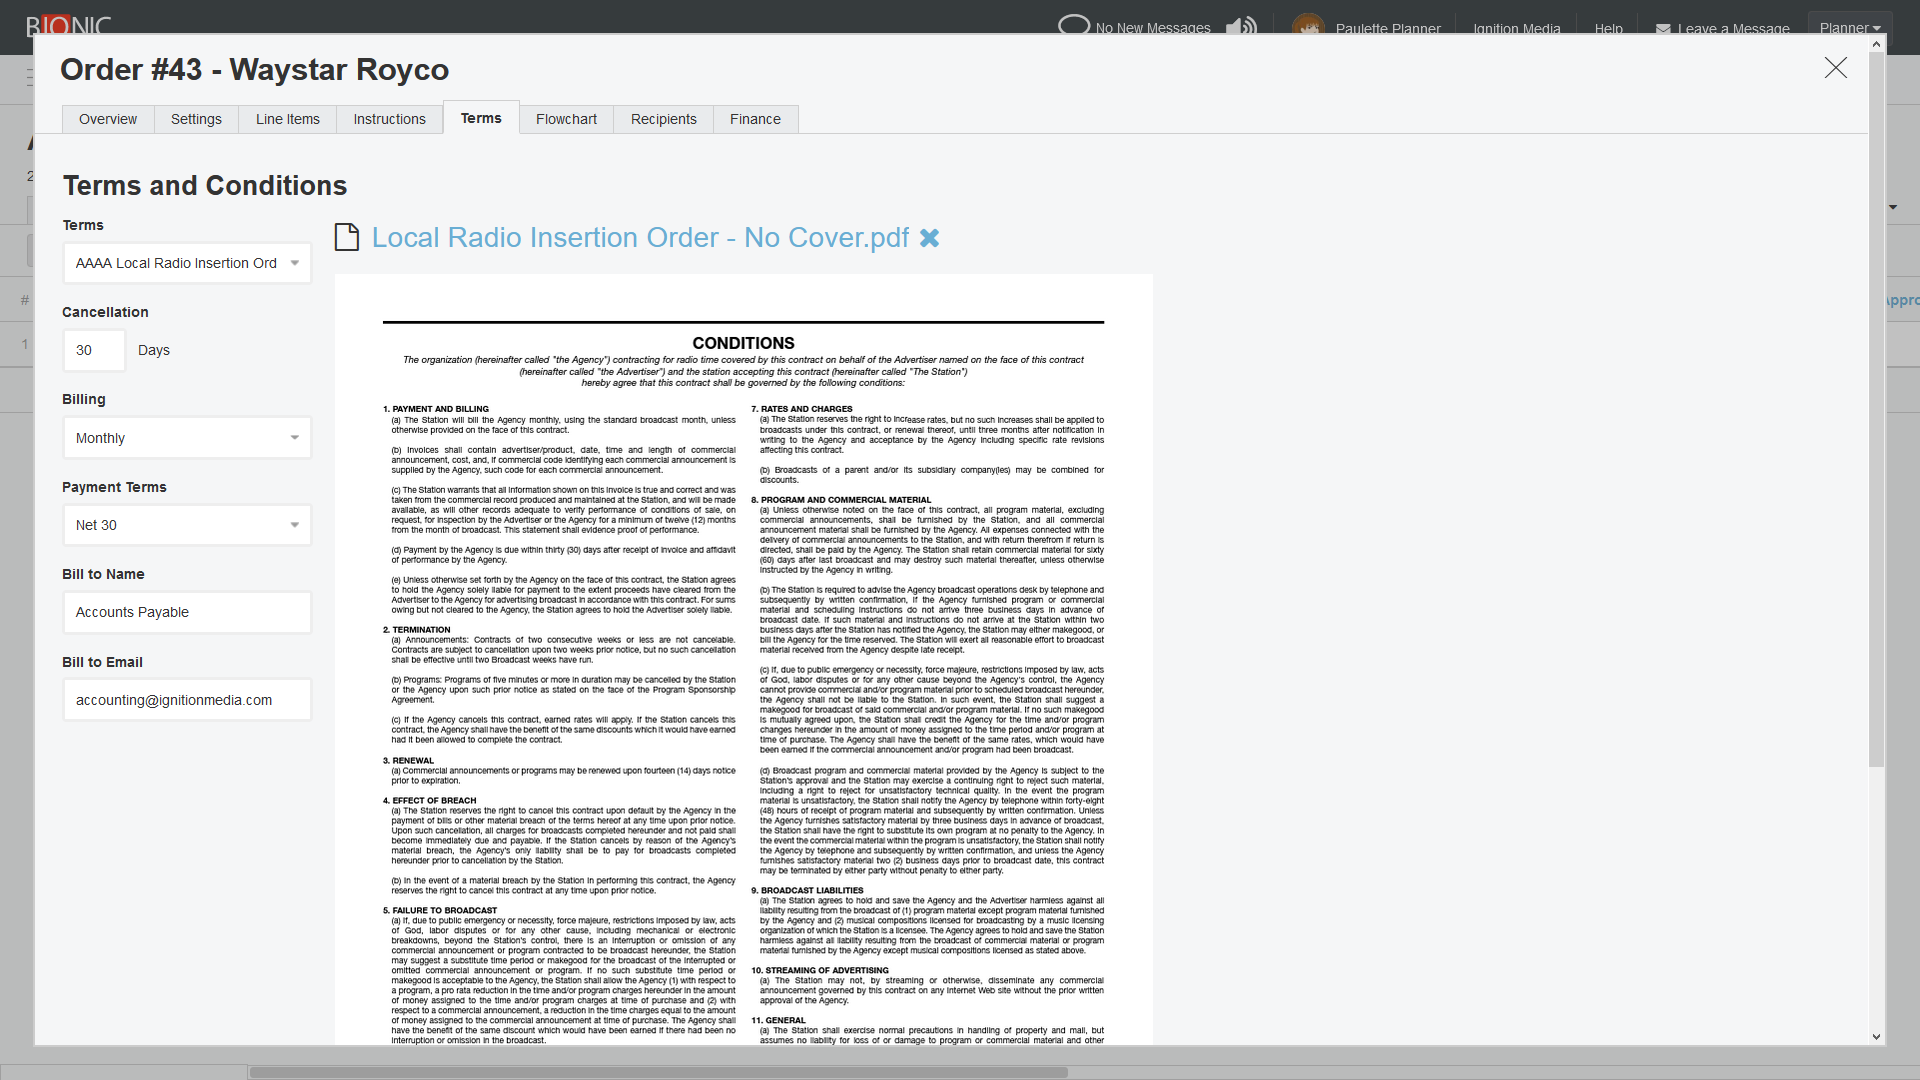1920x1080 pixels.
Task: Open Local Radio Insertion Order PDF link
Action: point(640,238)
